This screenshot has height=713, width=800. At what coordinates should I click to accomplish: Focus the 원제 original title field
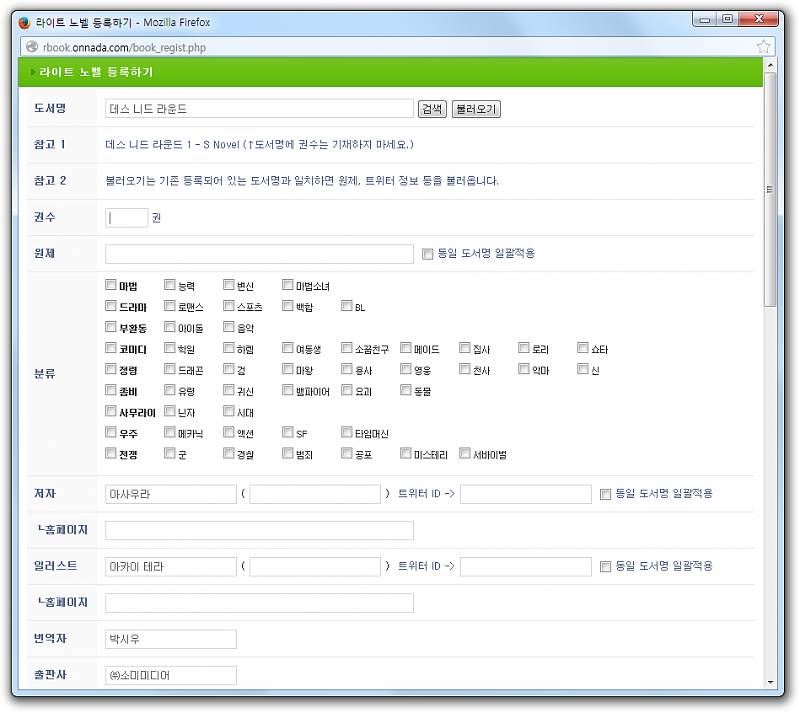click(259, 254)
